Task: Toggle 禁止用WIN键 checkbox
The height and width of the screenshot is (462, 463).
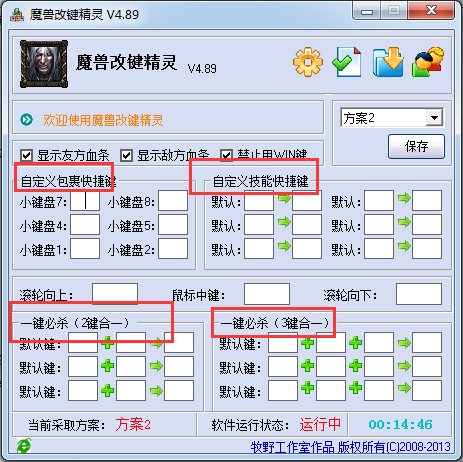Action: [x=226, y=155]
